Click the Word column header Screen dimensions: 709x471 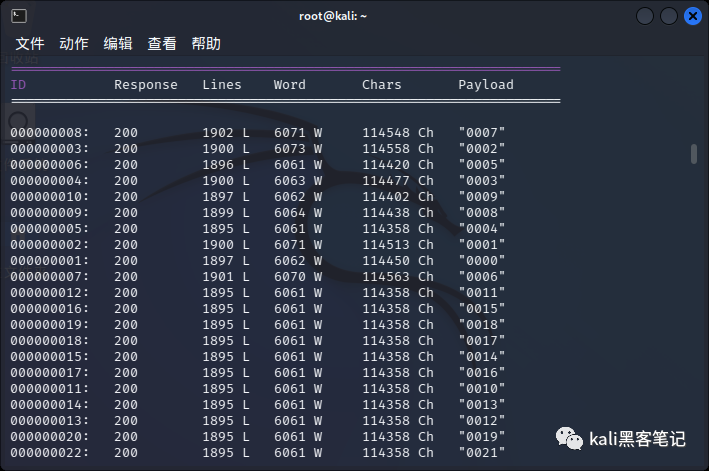click(289, 85)
